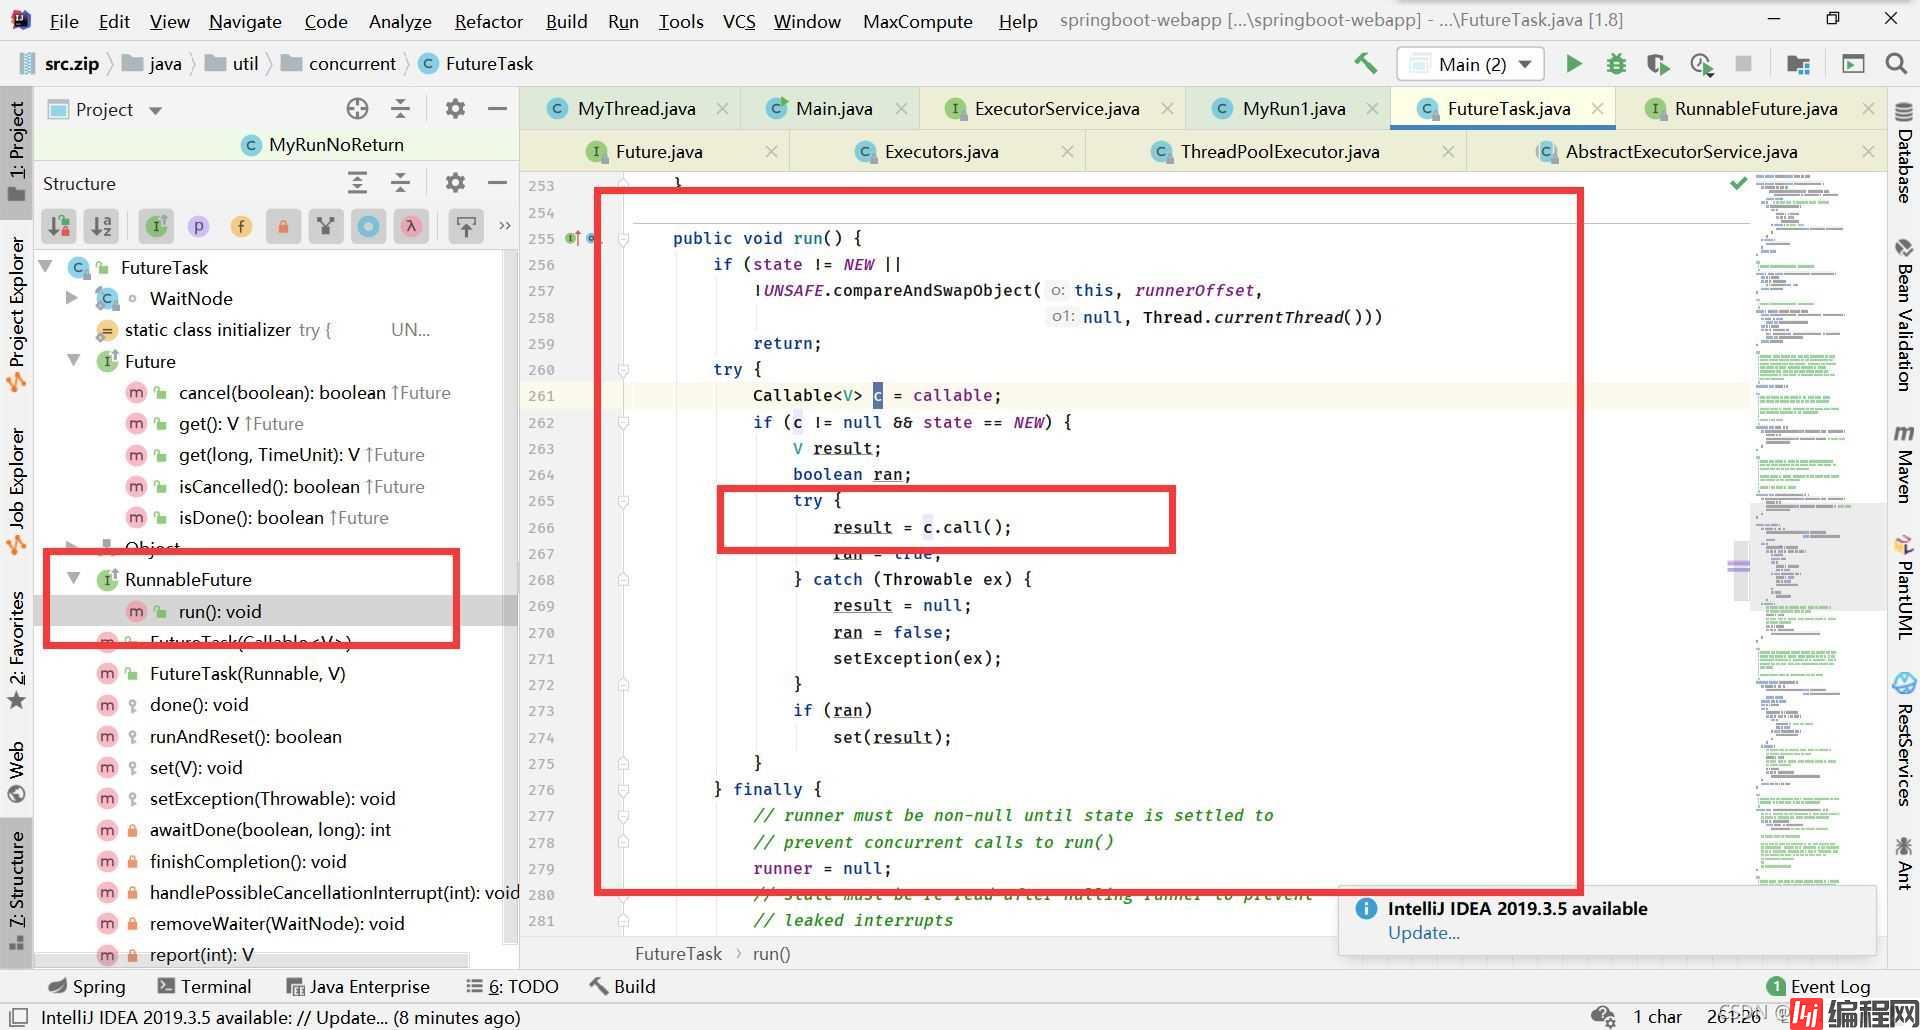This screenshot has width=1920, height=1030.
Task: Open the Analyze menu
Action: 400,21
